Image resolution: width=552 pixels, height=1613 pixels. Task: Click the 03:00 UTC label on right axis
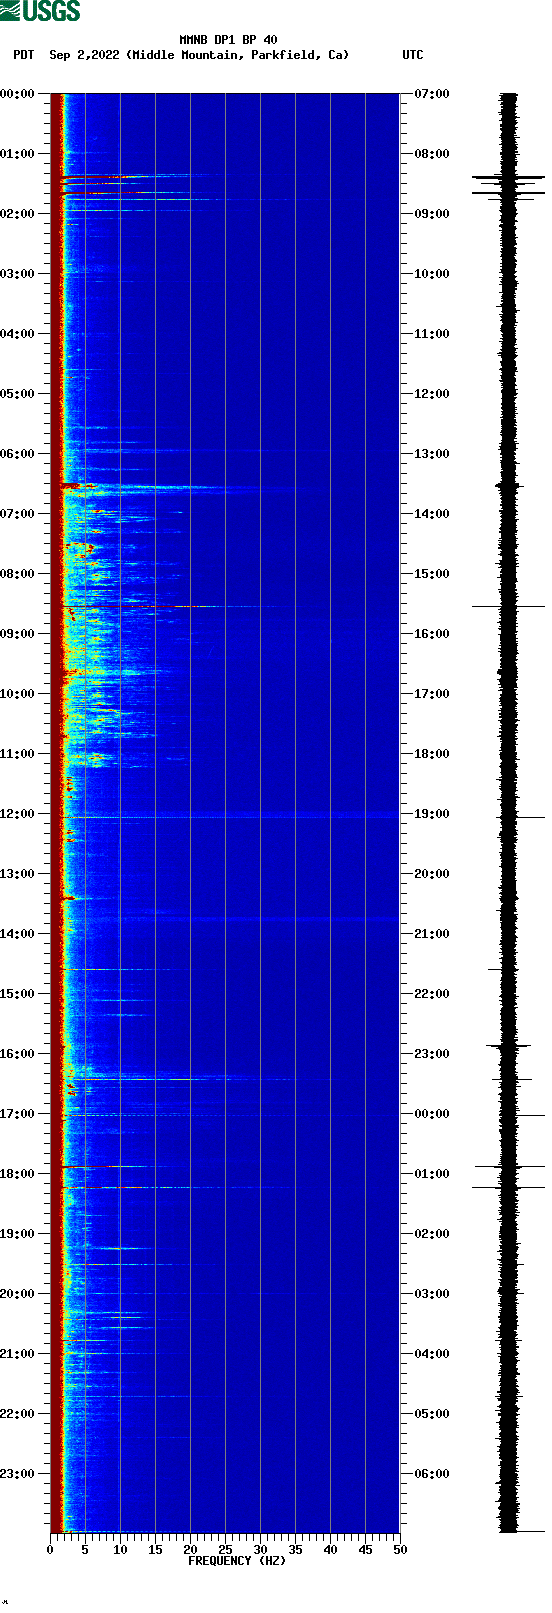click(x=432, y=1294)
